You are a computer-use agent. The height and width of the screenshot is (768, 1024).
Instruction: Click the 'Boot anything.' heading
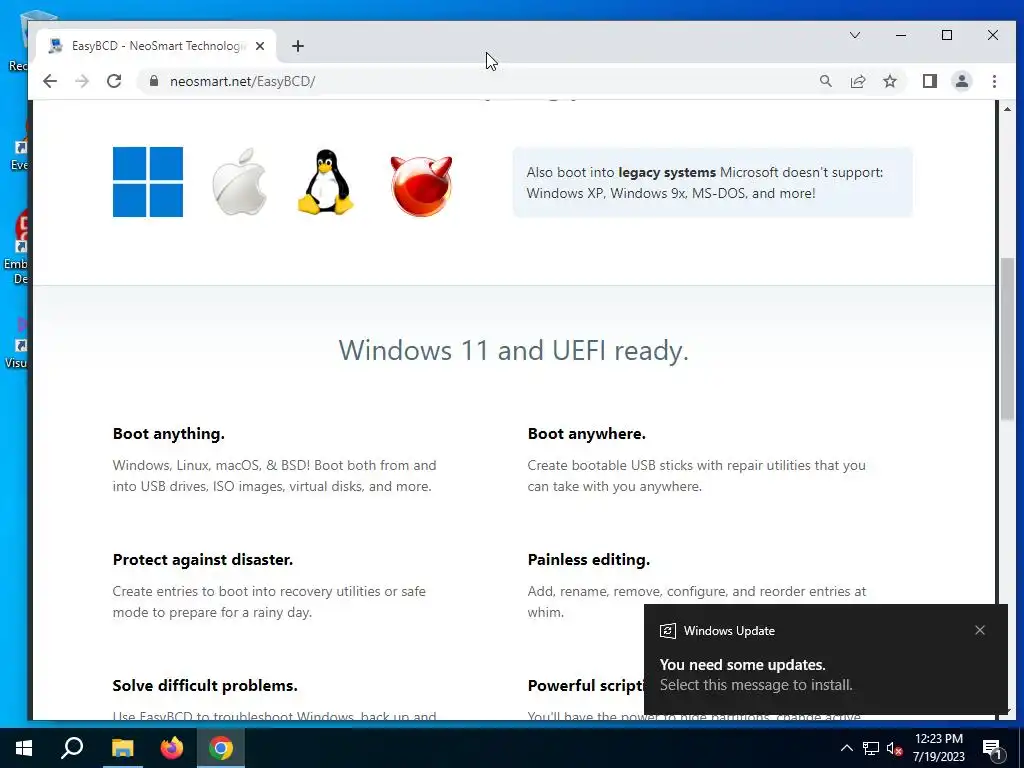pyautogui.click(x=168, y=434)
